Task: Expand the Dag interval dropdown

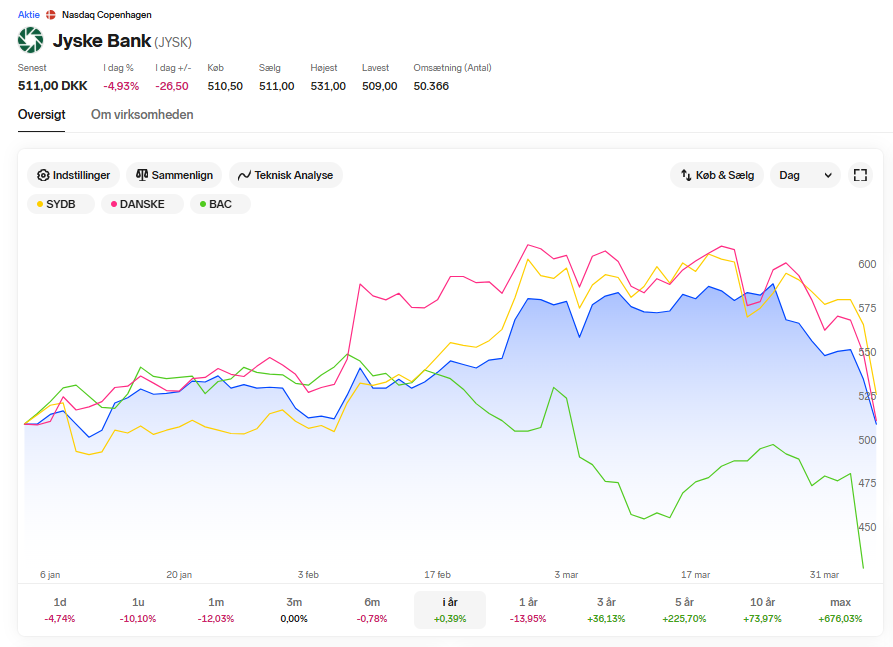Action: (x=805, y=175)
